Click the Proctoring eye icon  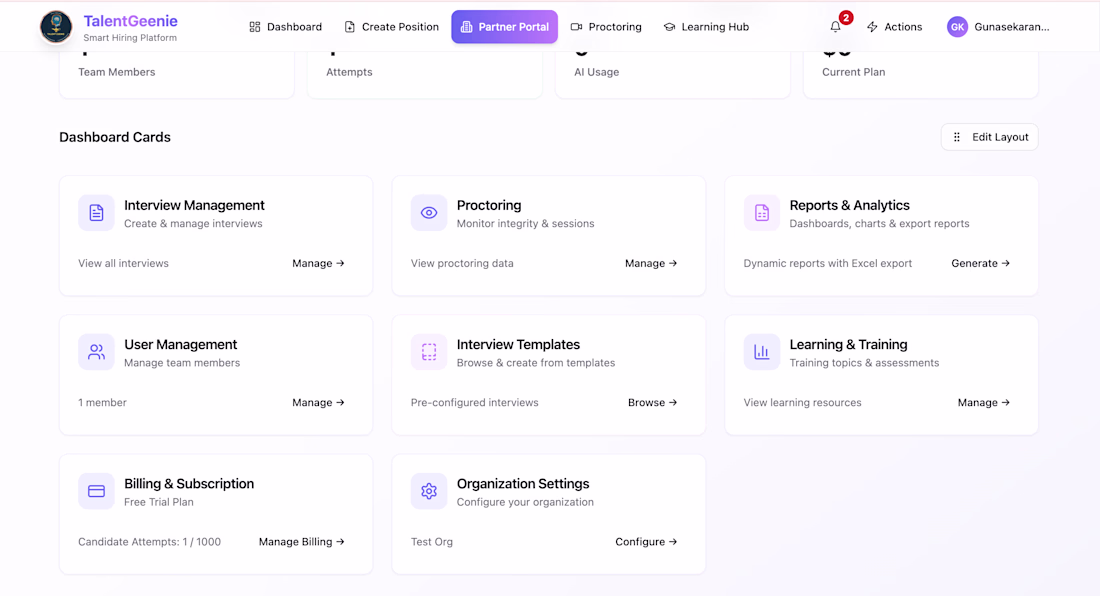(429, 212)
